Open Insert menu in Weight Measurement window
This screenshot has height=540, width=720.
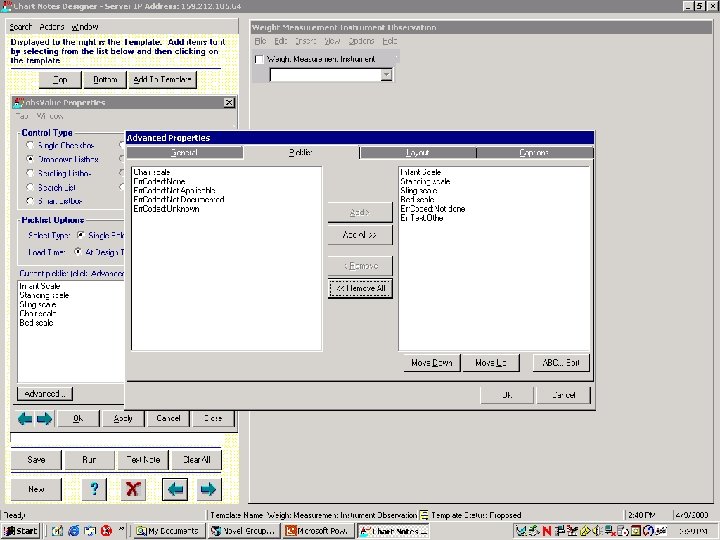[x=305, y=41]
